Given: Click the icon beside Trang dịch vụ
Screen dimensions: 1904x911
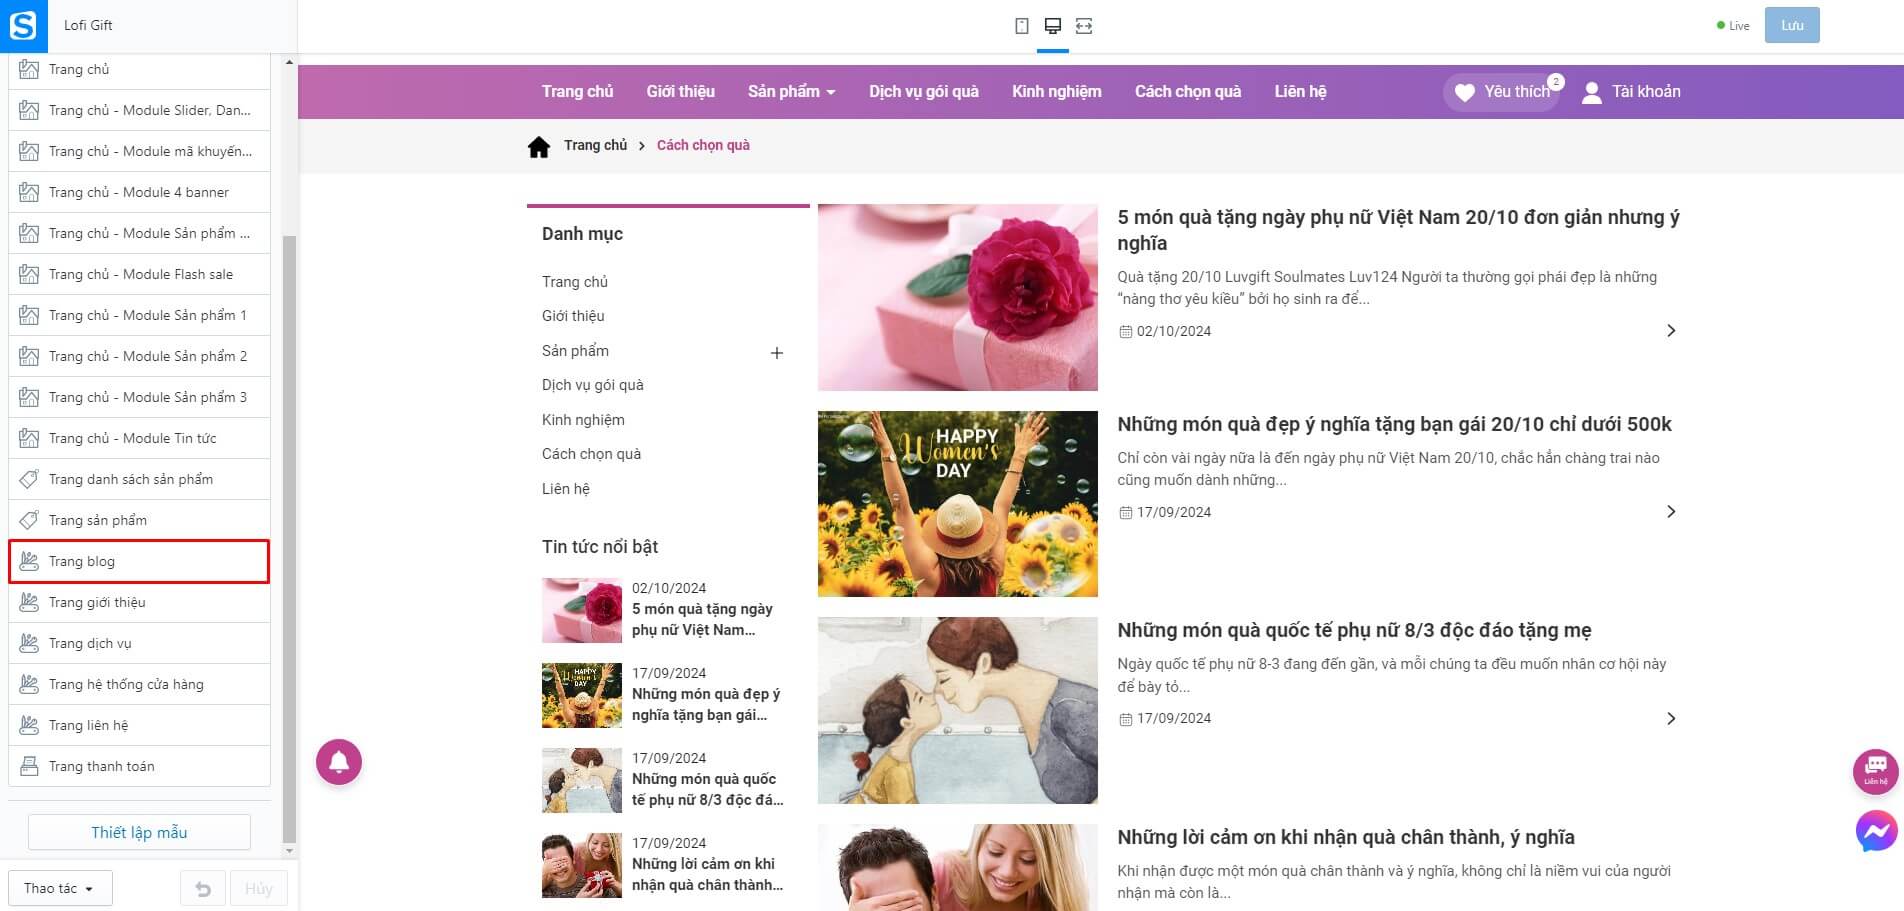Looking at the screenshot, I should coord(29,643).
